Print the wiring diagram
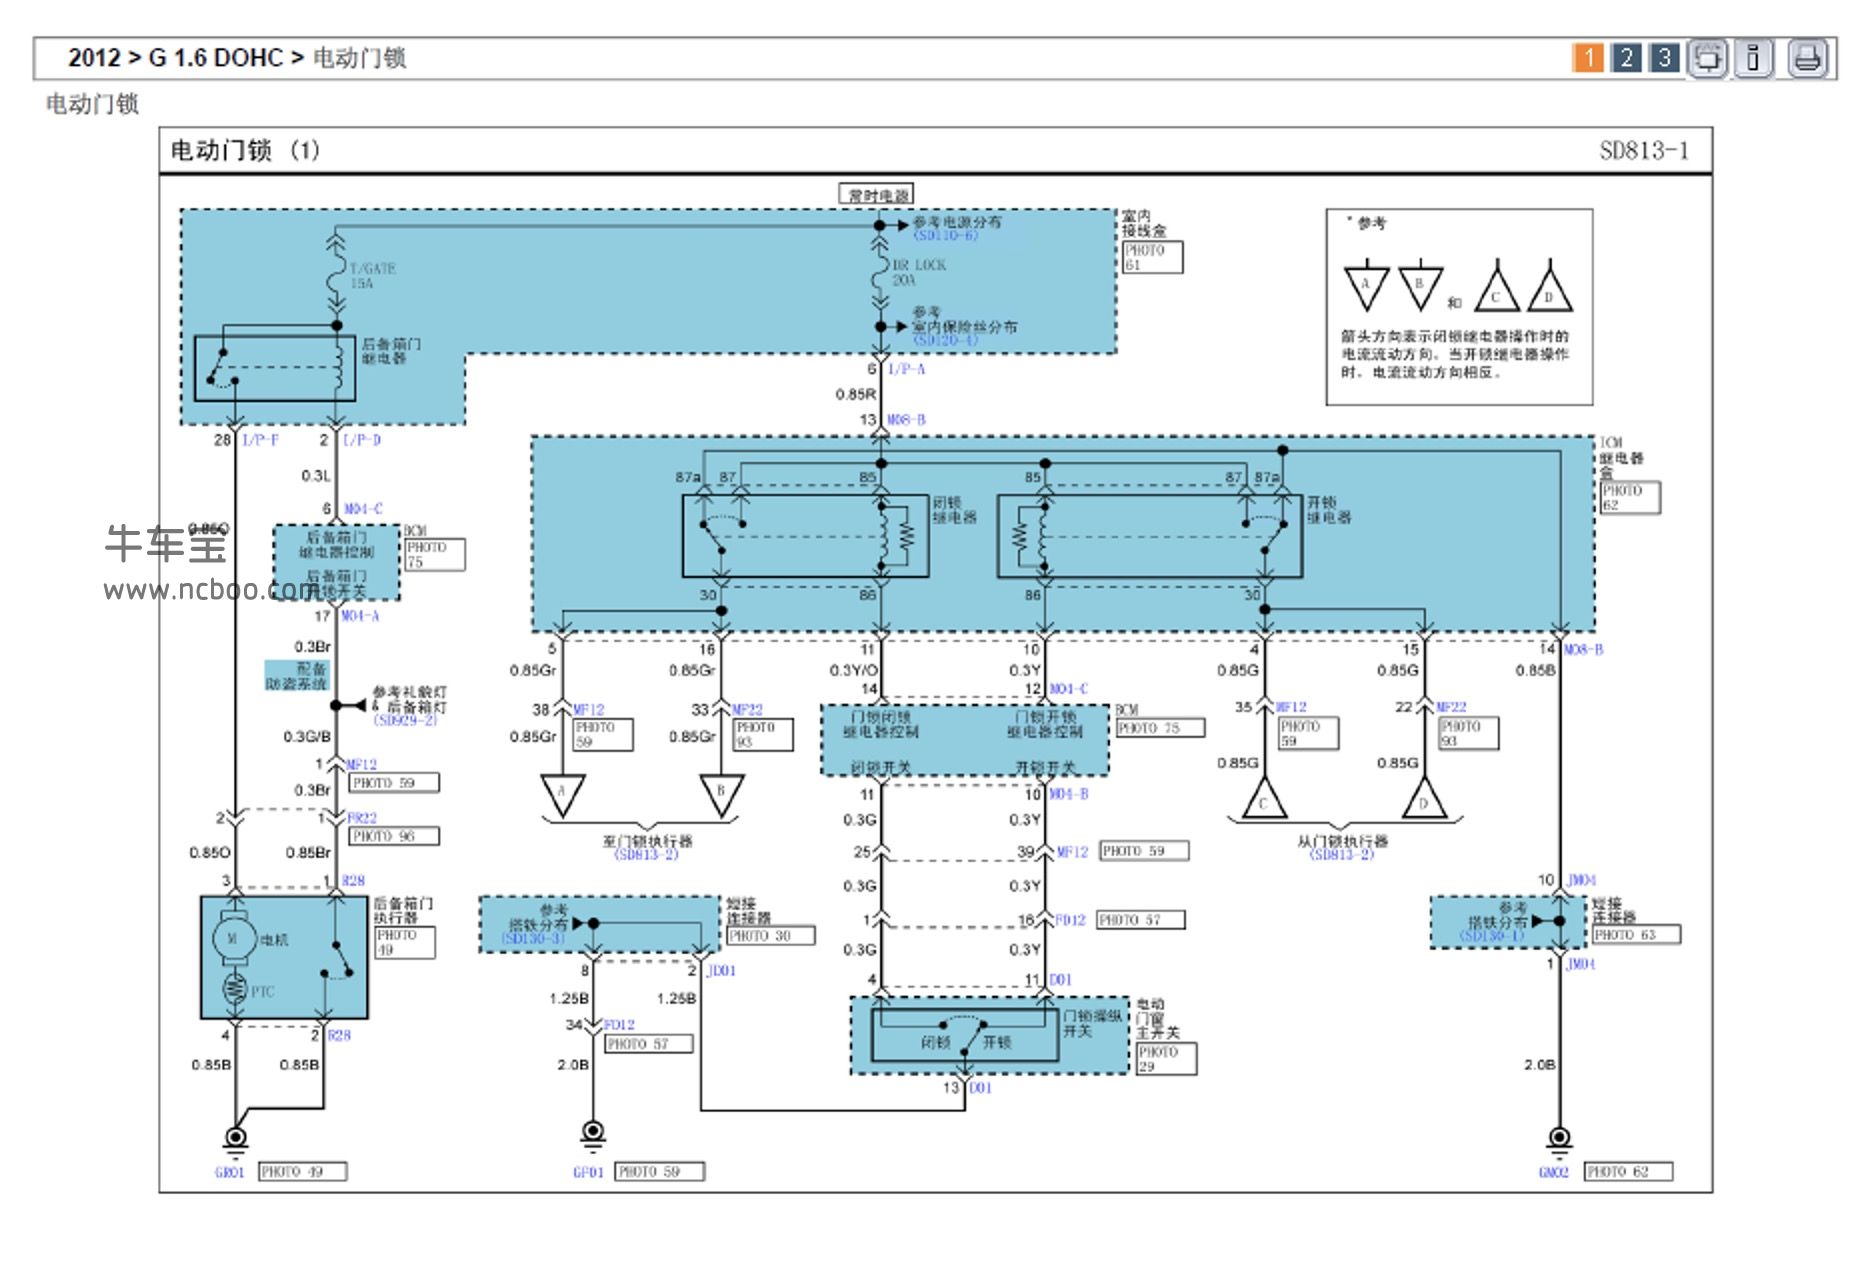This screenshot has height=1262, width=1868. pyautogui.click(x=1808, y=58)
